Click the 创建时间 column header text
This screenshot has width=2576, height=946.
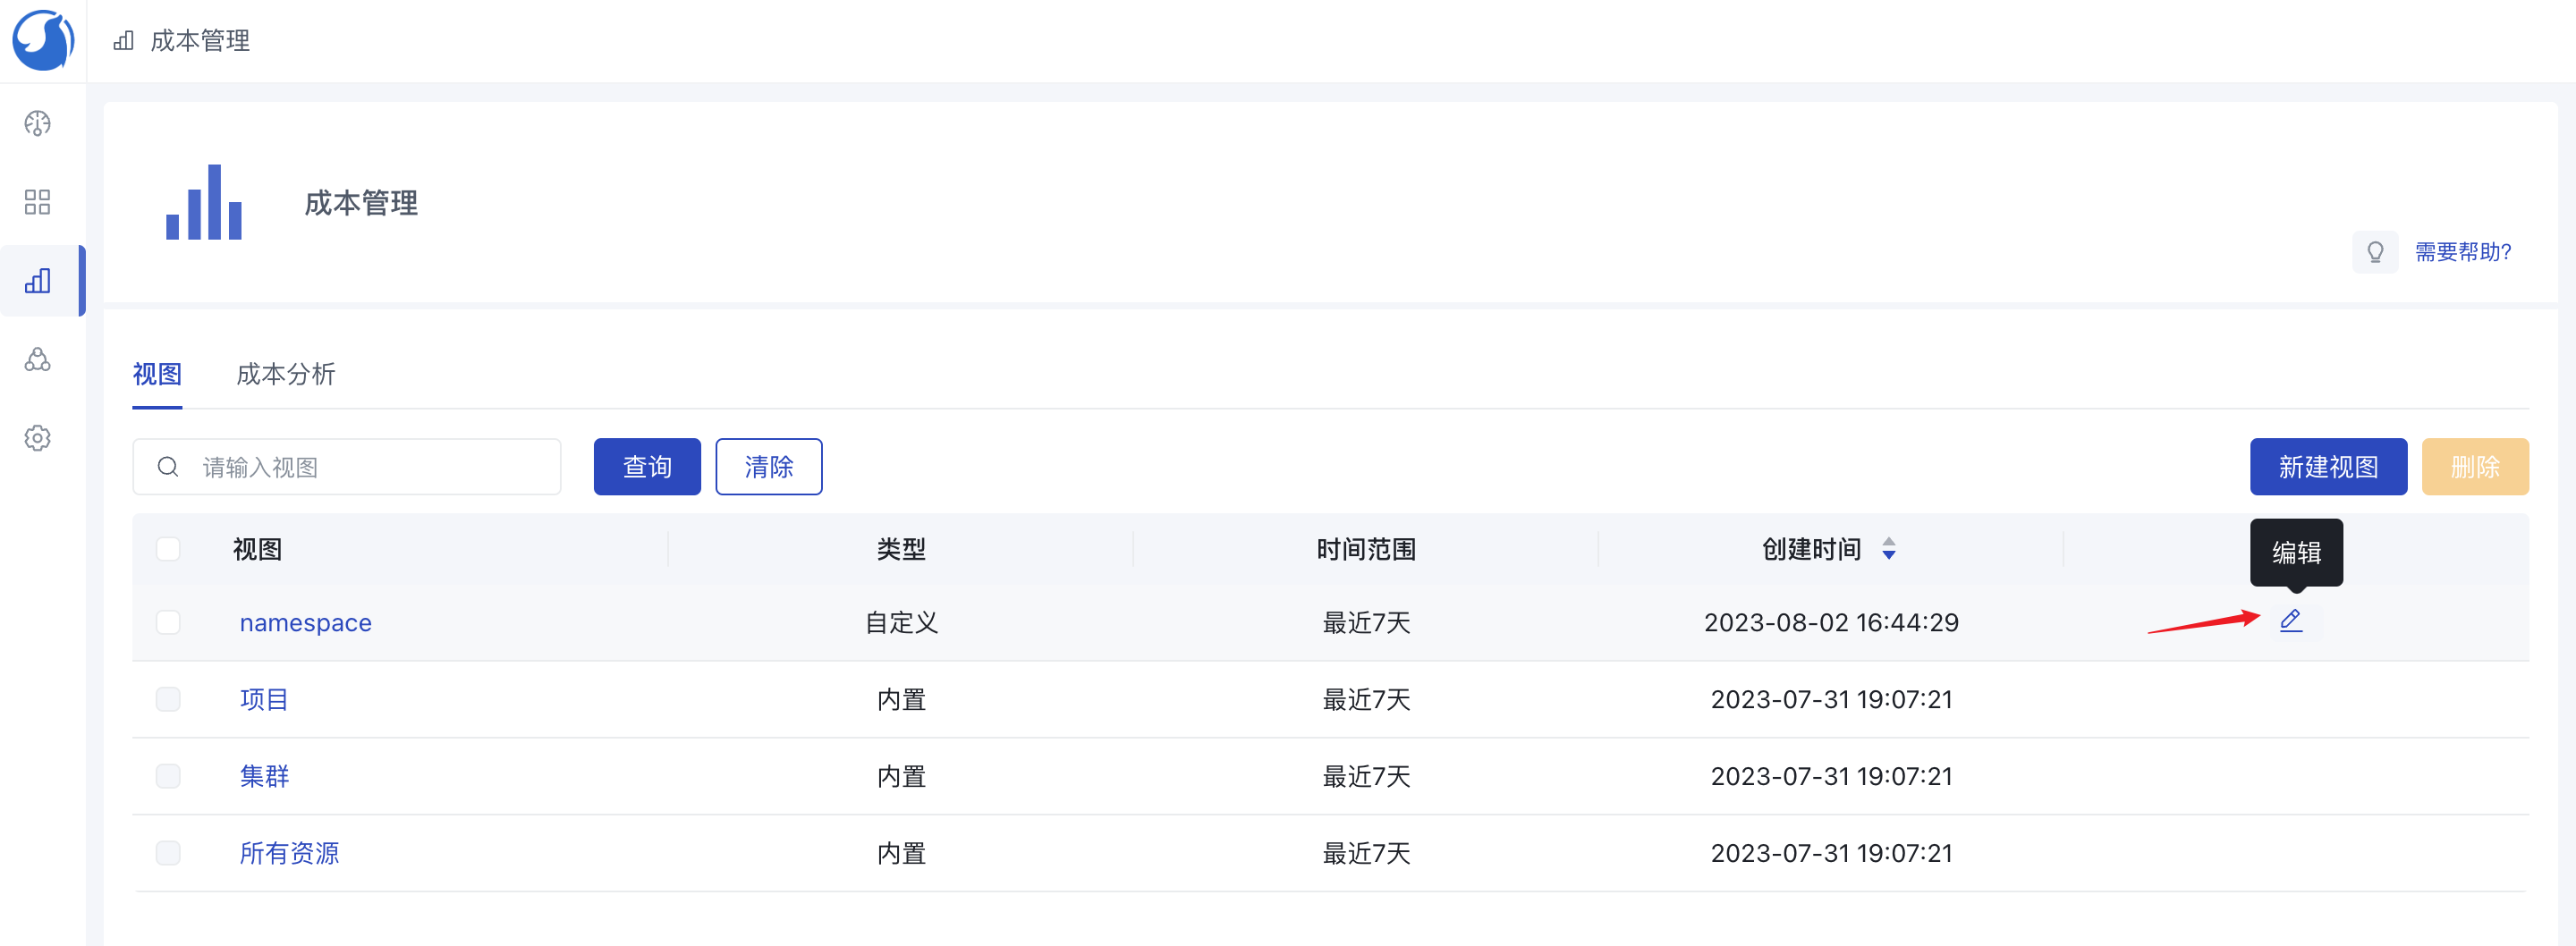pos(1811,549)
